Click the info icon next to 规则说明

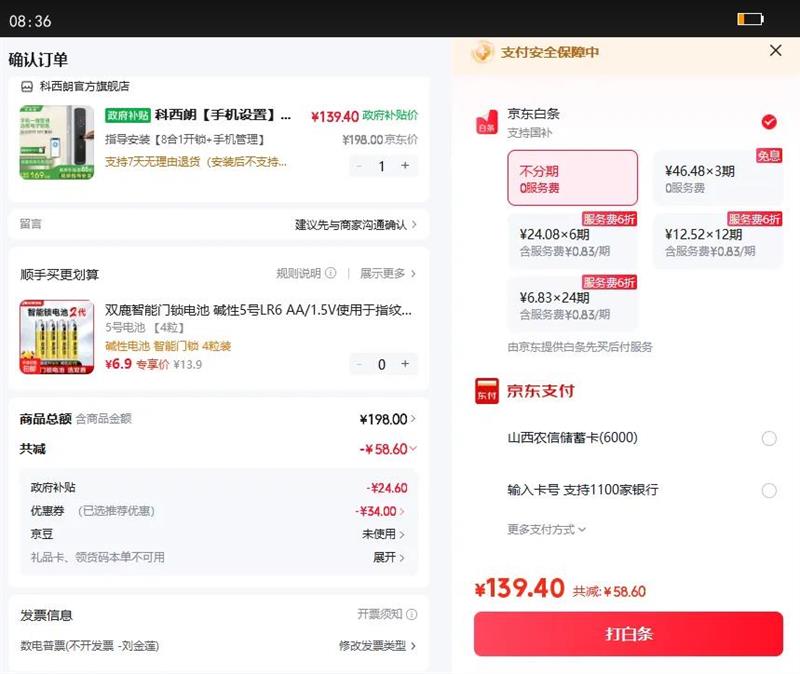click(331, 274)
